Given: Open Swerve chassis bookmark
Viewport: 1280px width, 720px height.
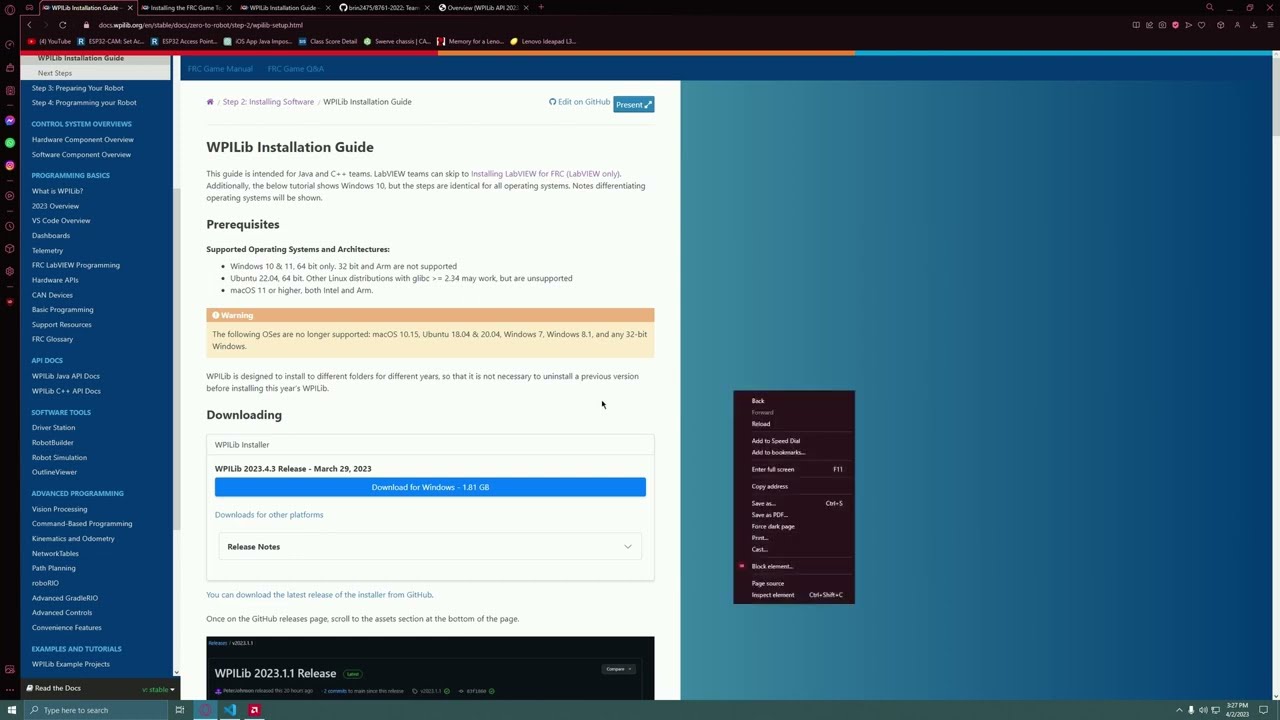Looking at the screenshot, I should [x=398, y=41].
